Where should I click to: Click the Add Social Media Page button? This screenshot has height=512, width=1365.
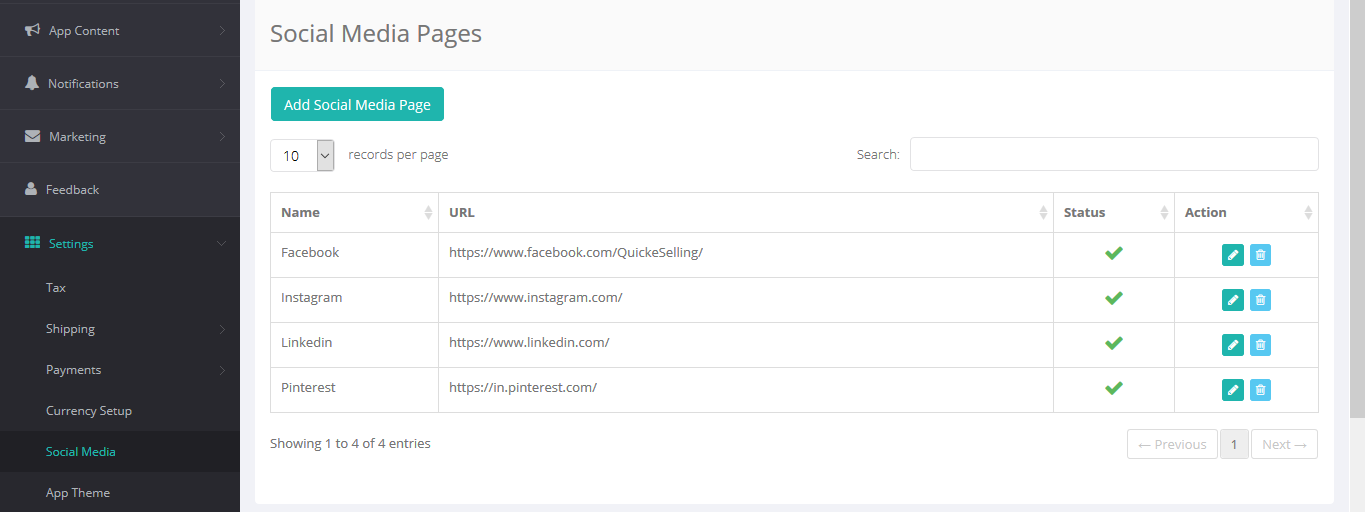click(x=357, y=104)
